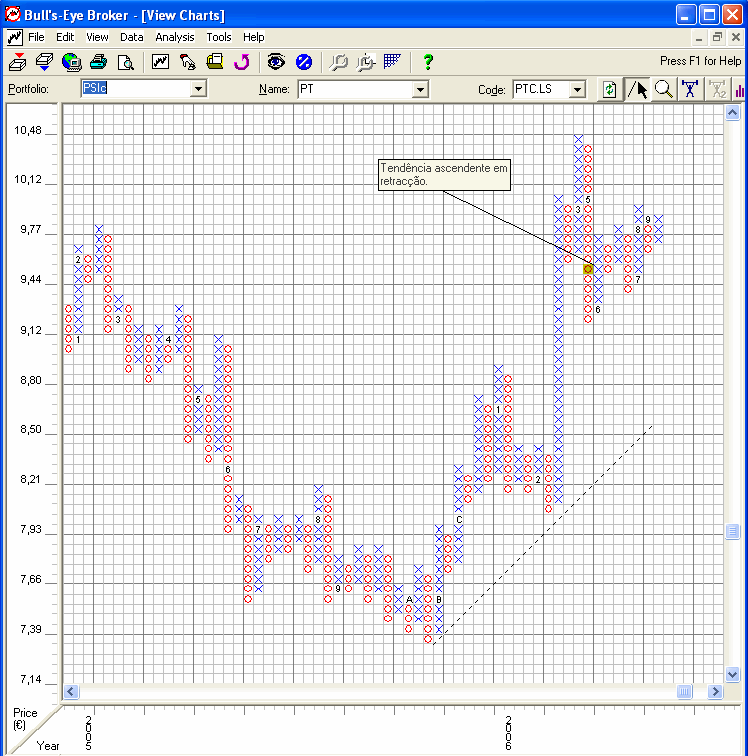Click the yellow folder documents icon

coord(215,62)
